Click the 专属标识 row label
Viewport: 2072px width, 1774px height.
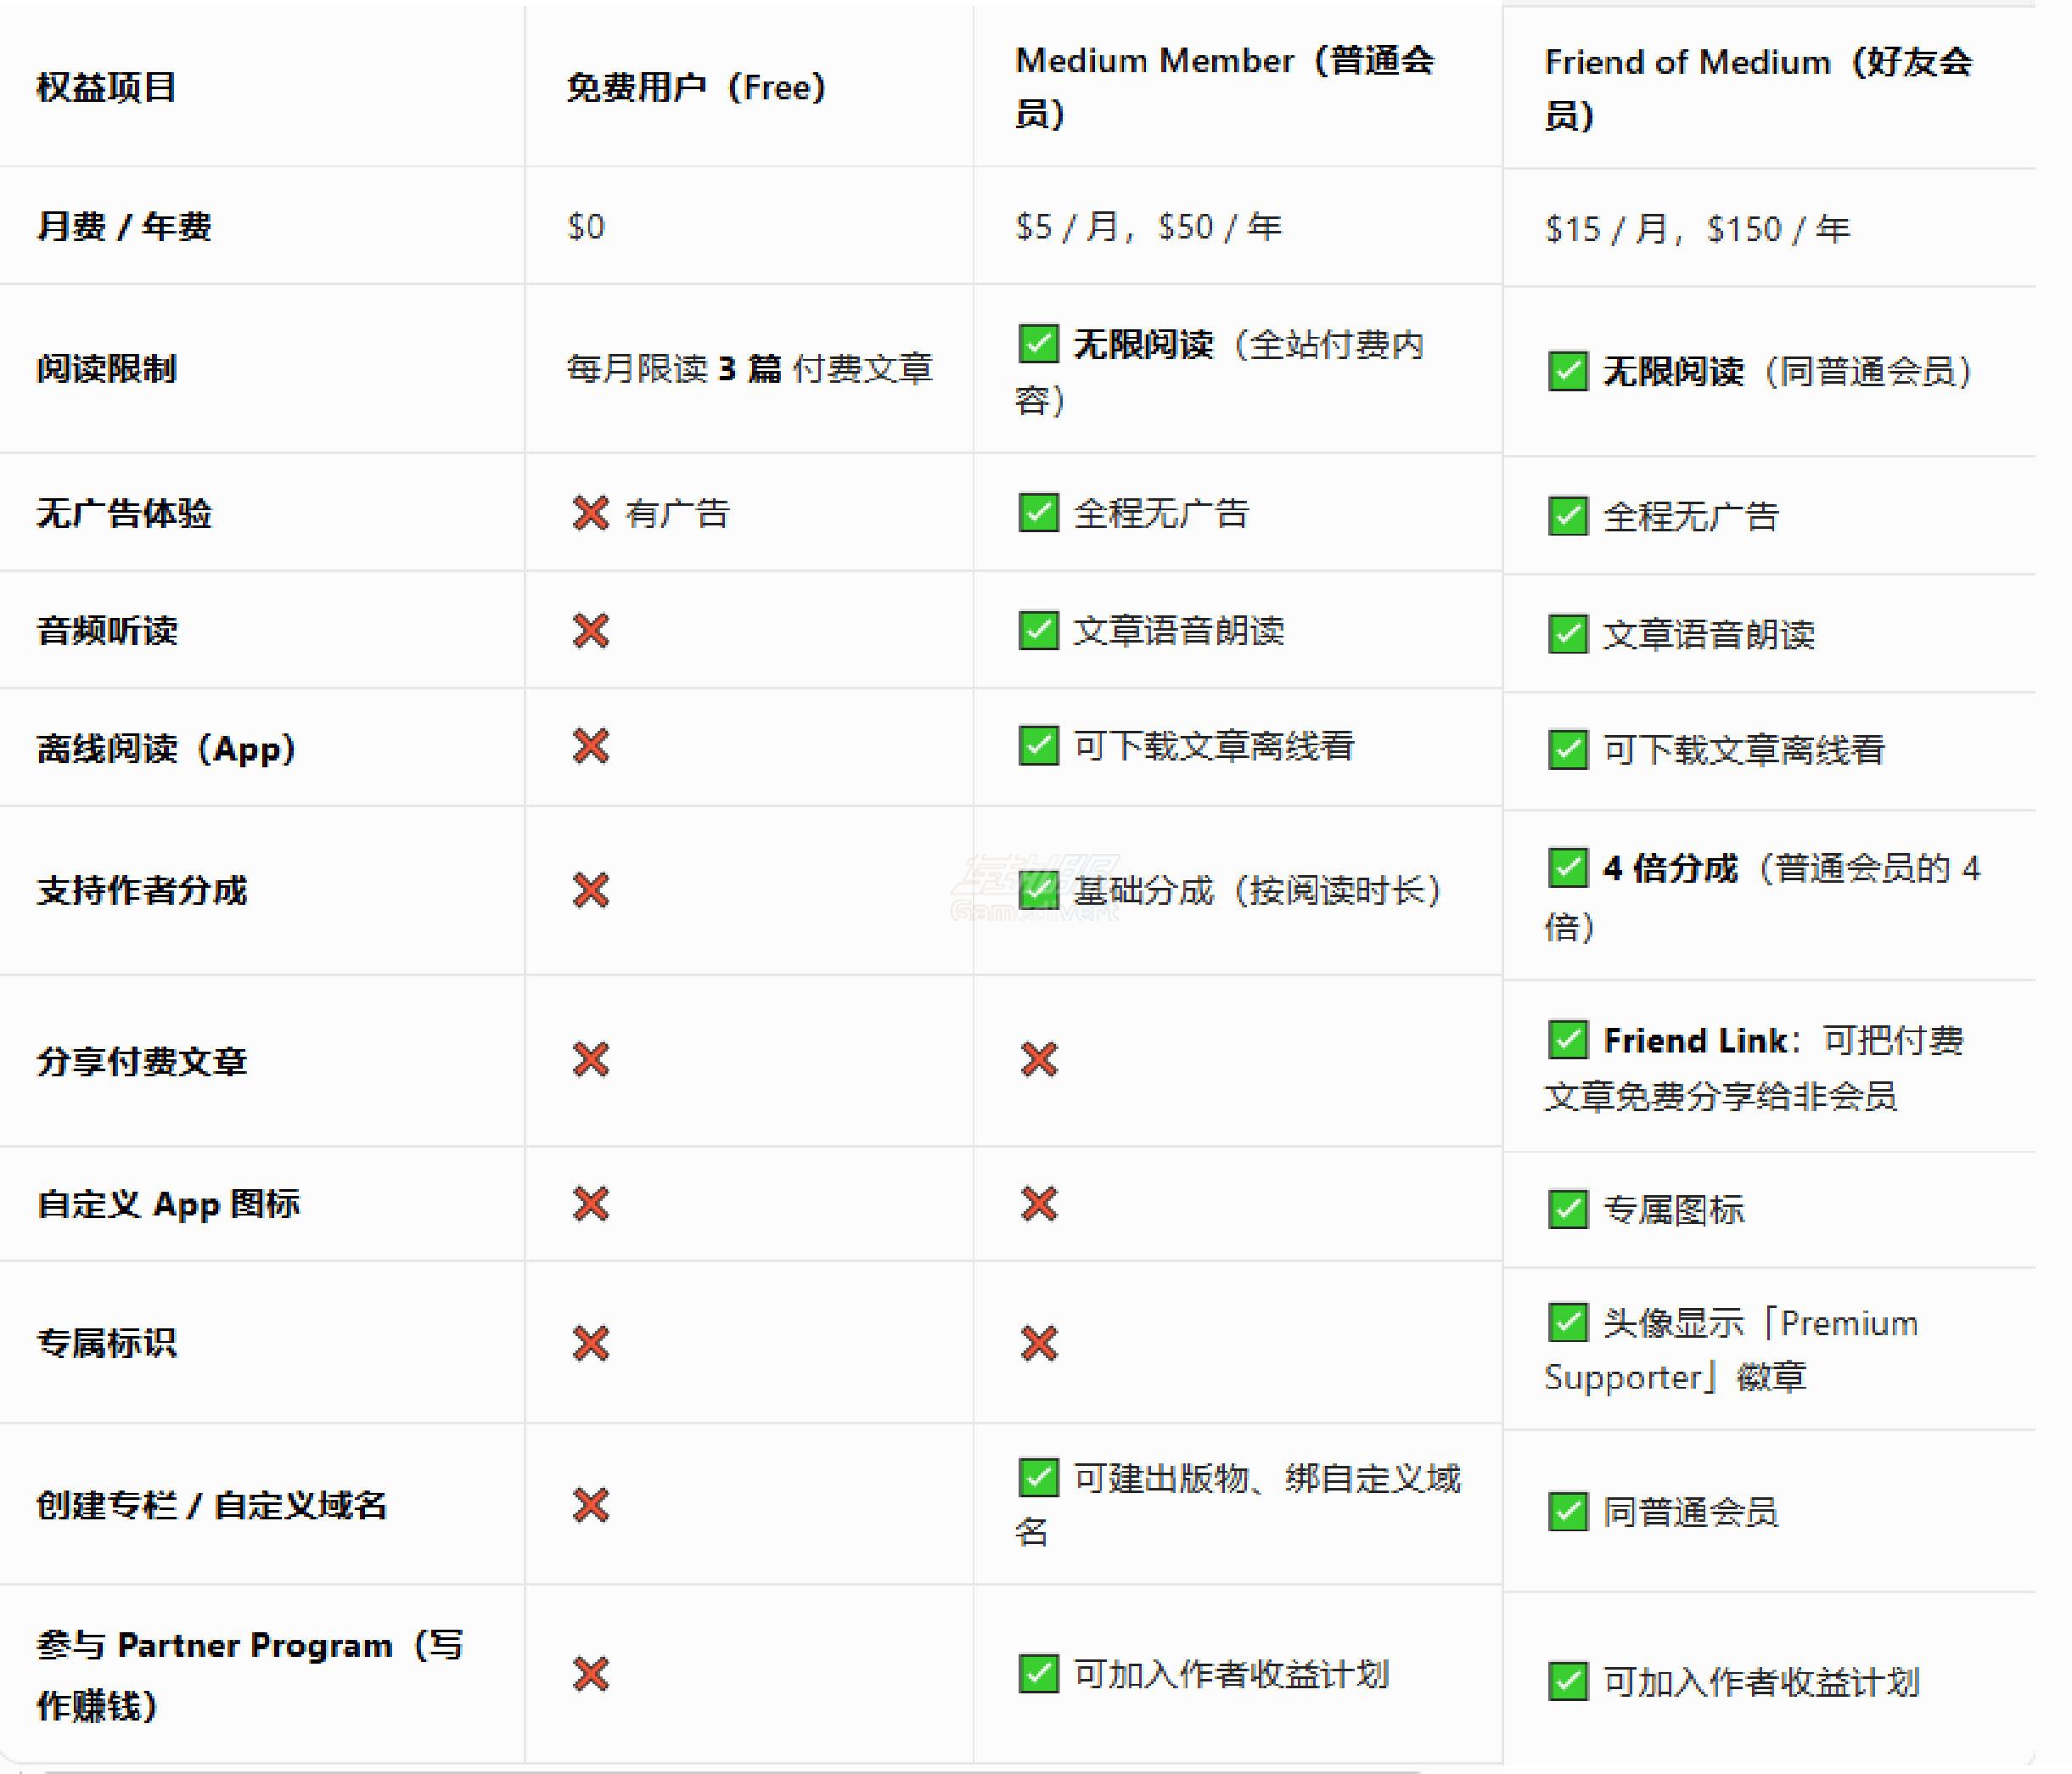[x=107, y=1343]
